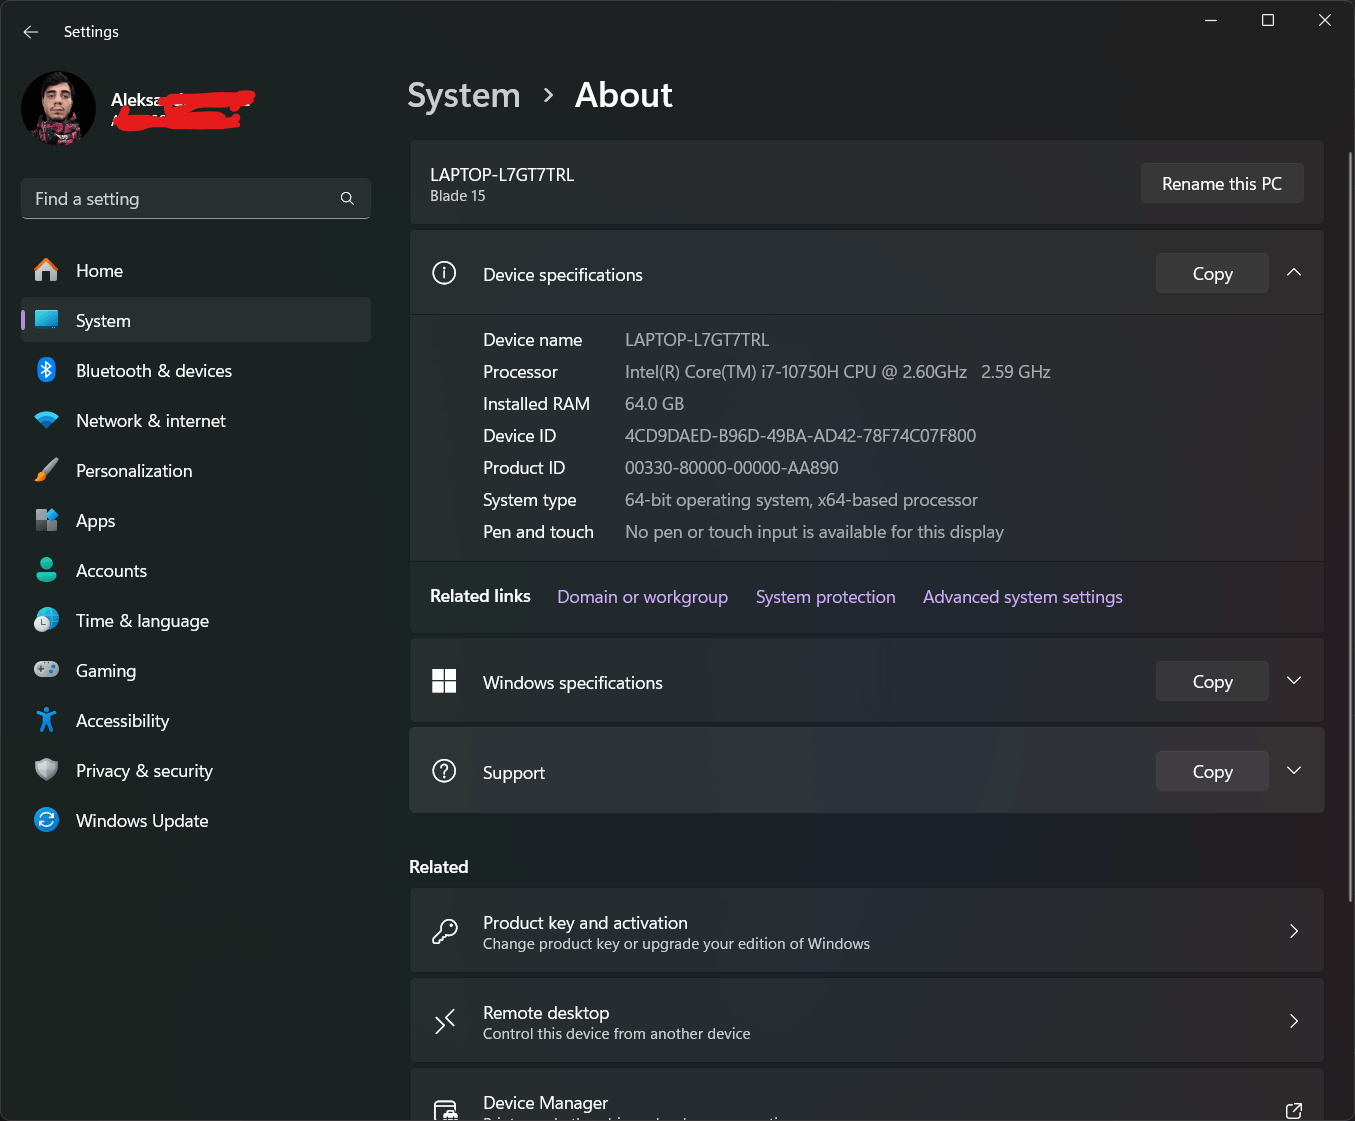Click the Device specifications info icon
Screen dimensions: 1355x1121
[x=444, y=273]
